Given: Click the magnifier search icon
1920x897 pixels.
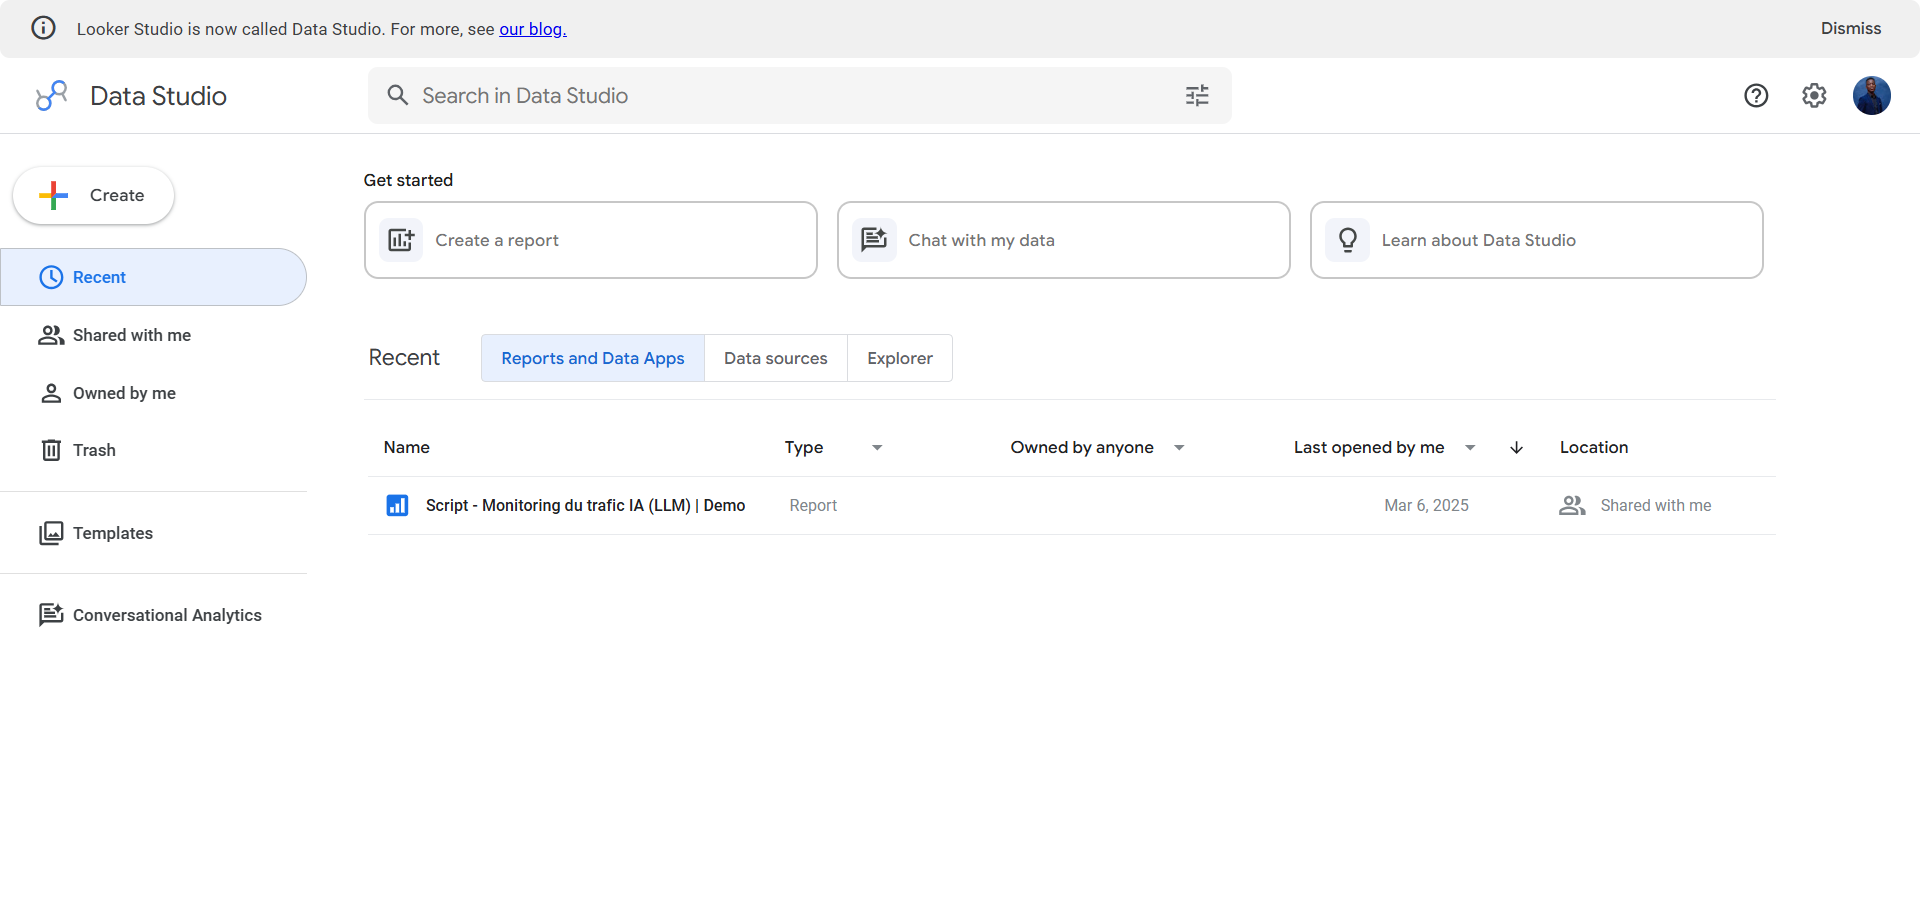Looking at the screenshot, I should coord(398,95).
